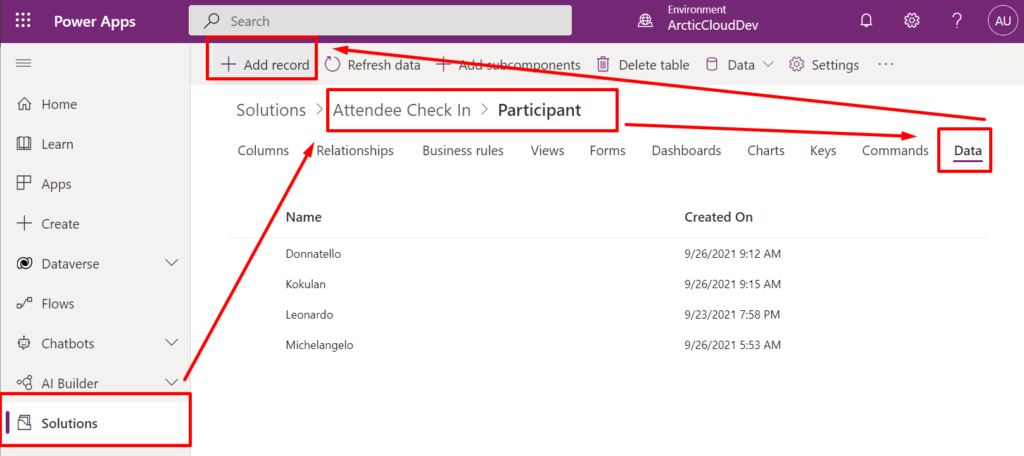Open the Environment globe icon
The image size is (1024, 456).
point(645,22)
